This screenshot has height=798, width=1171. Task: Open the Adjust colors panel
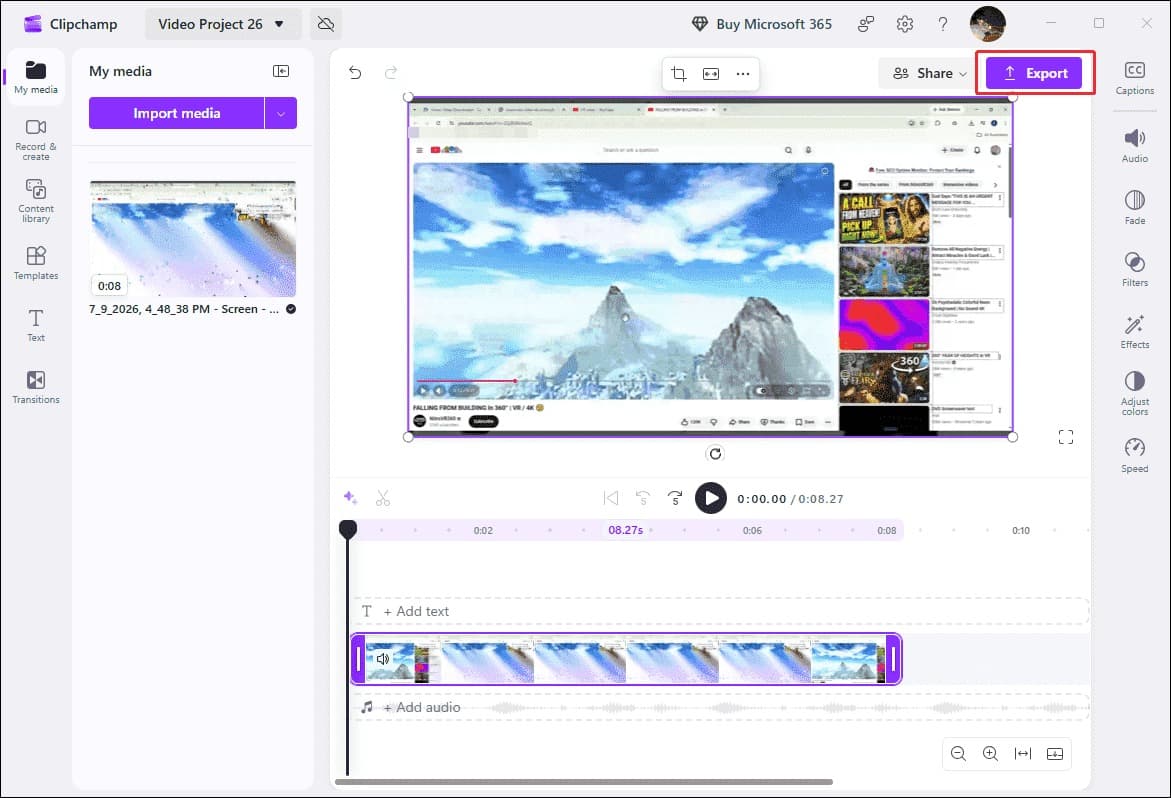[x=1134, y=393]
